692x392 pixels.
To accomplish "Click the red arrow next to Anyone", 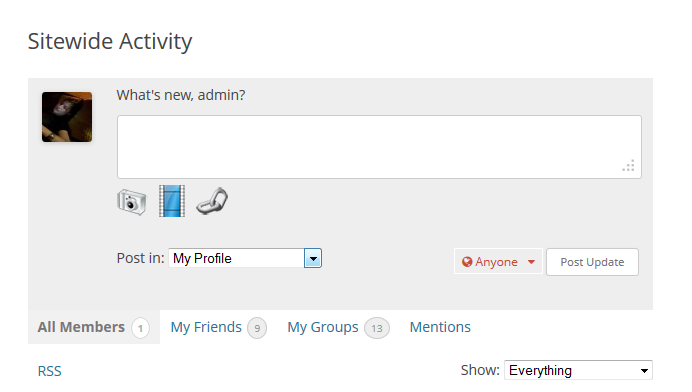I will click(x=531, y=262).
